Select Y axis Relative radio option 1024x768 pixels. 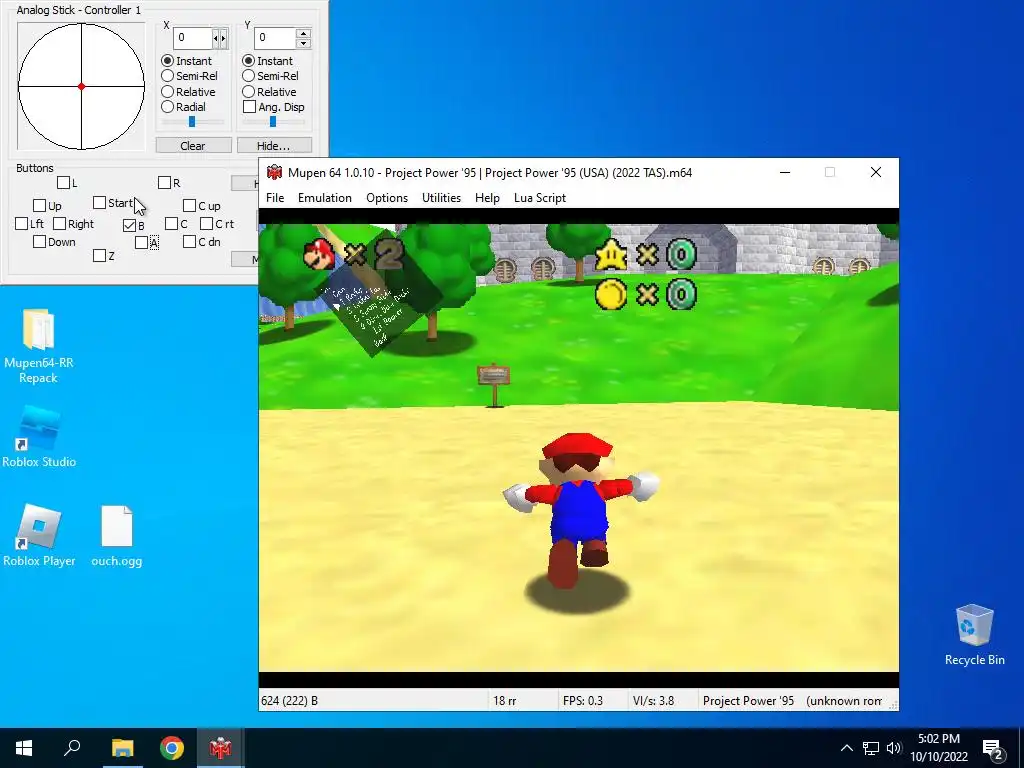click(248, 91)
